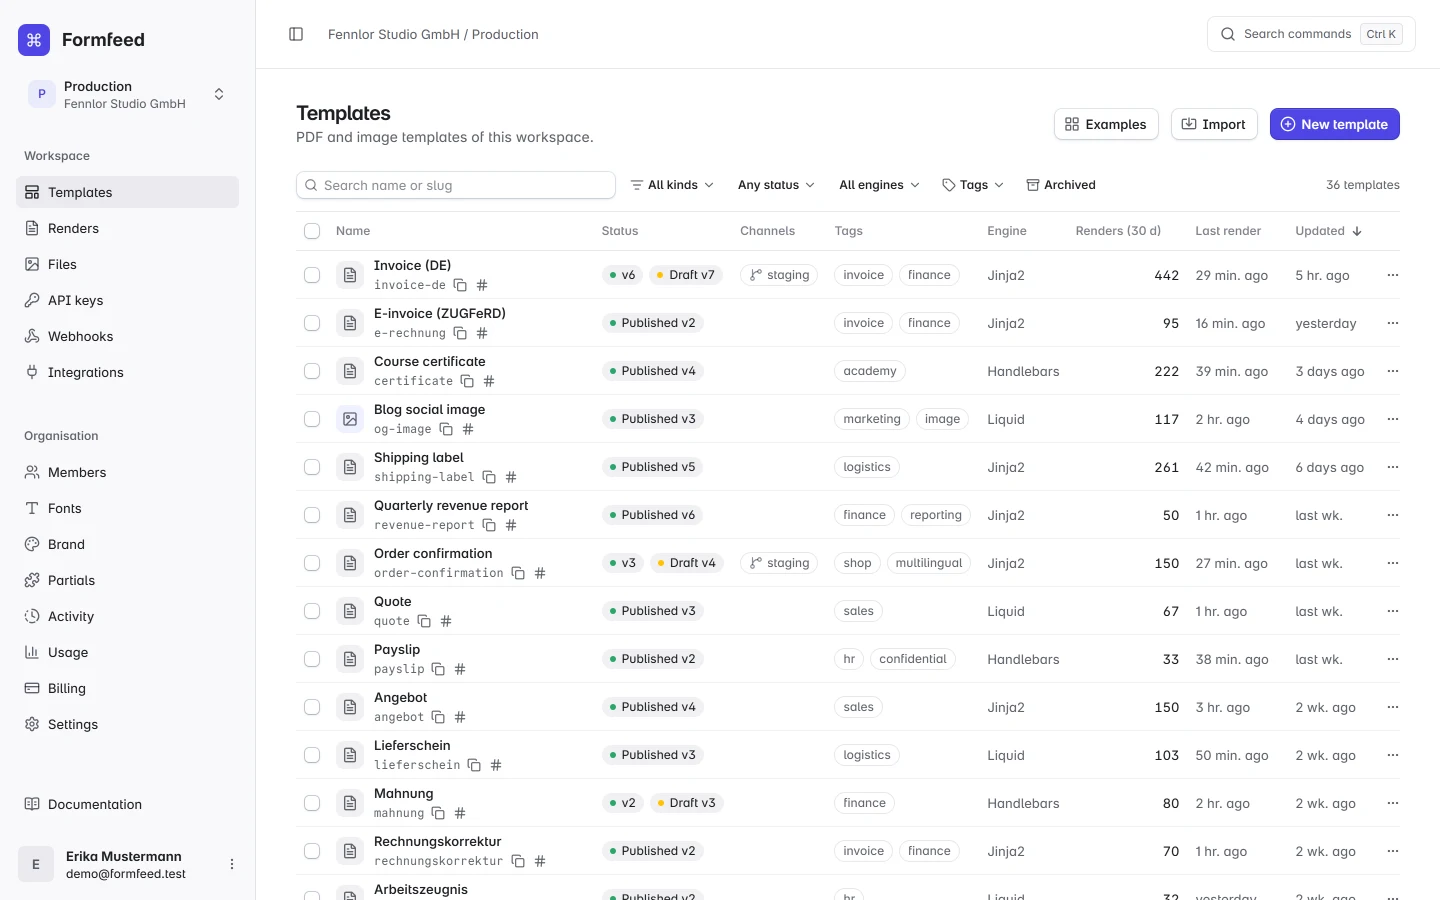Click the Blog social image type icon
This screenshot has height=900, width=1440.
point(350,419)
